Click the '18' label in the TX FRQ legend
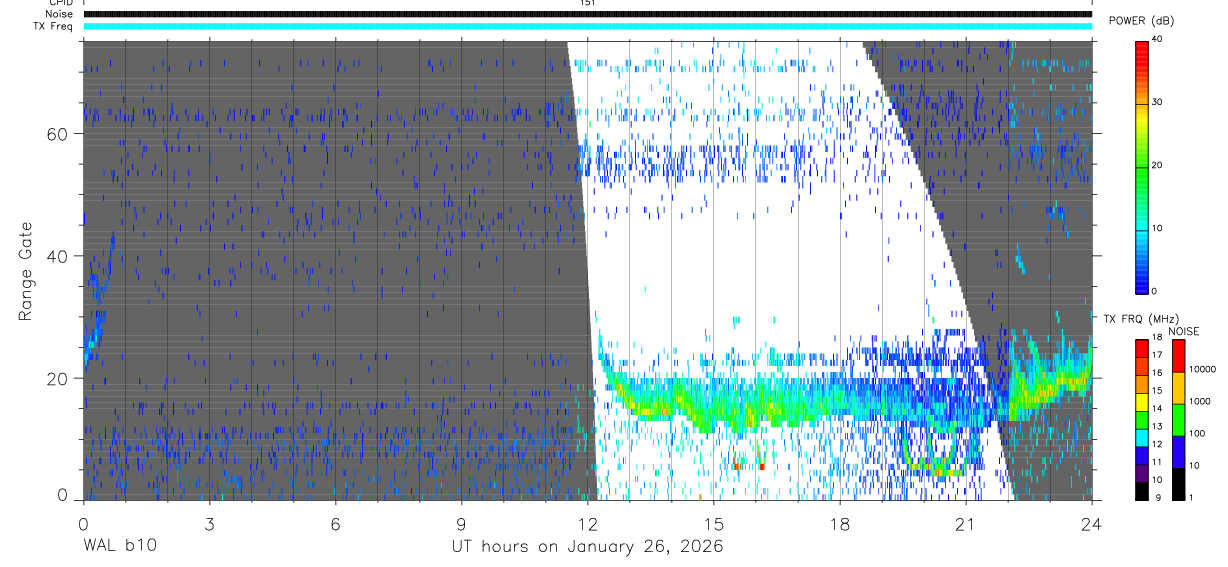 (1157, 338)
